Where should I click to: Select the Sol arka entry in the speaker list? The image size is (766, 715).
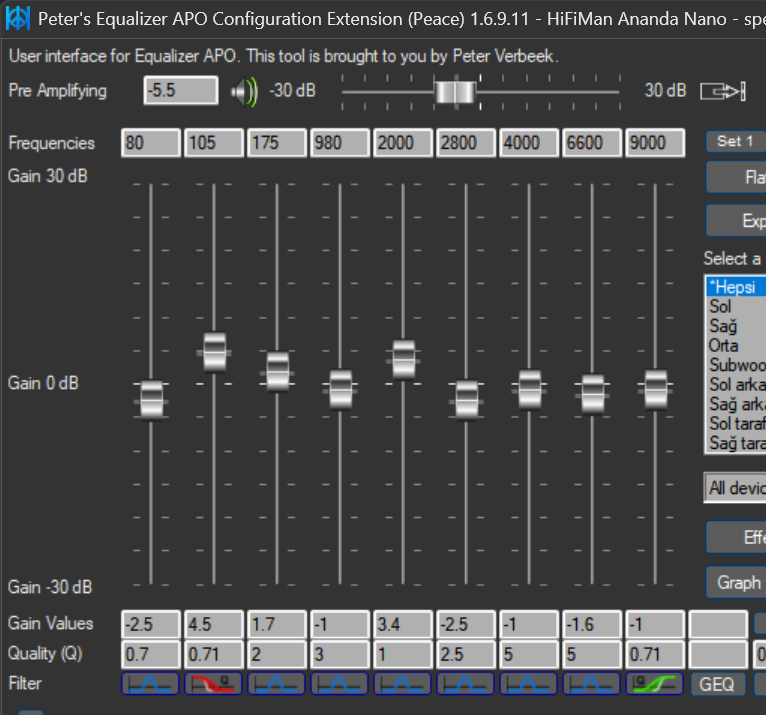coord(736,384)
